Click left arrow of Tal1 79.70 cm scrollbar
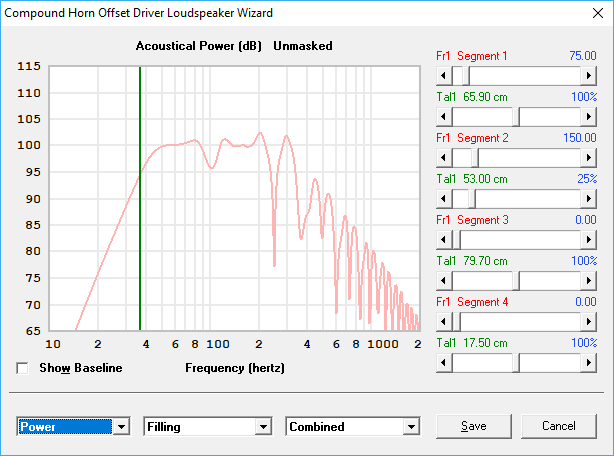Screen dimensions: 614x456 point(444,281)
